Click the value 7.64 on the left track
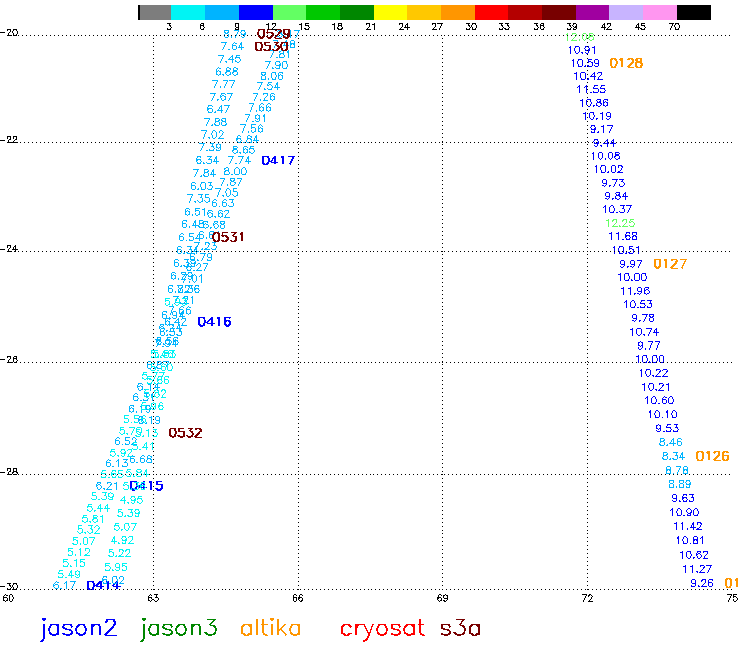 tap(232, 46)
